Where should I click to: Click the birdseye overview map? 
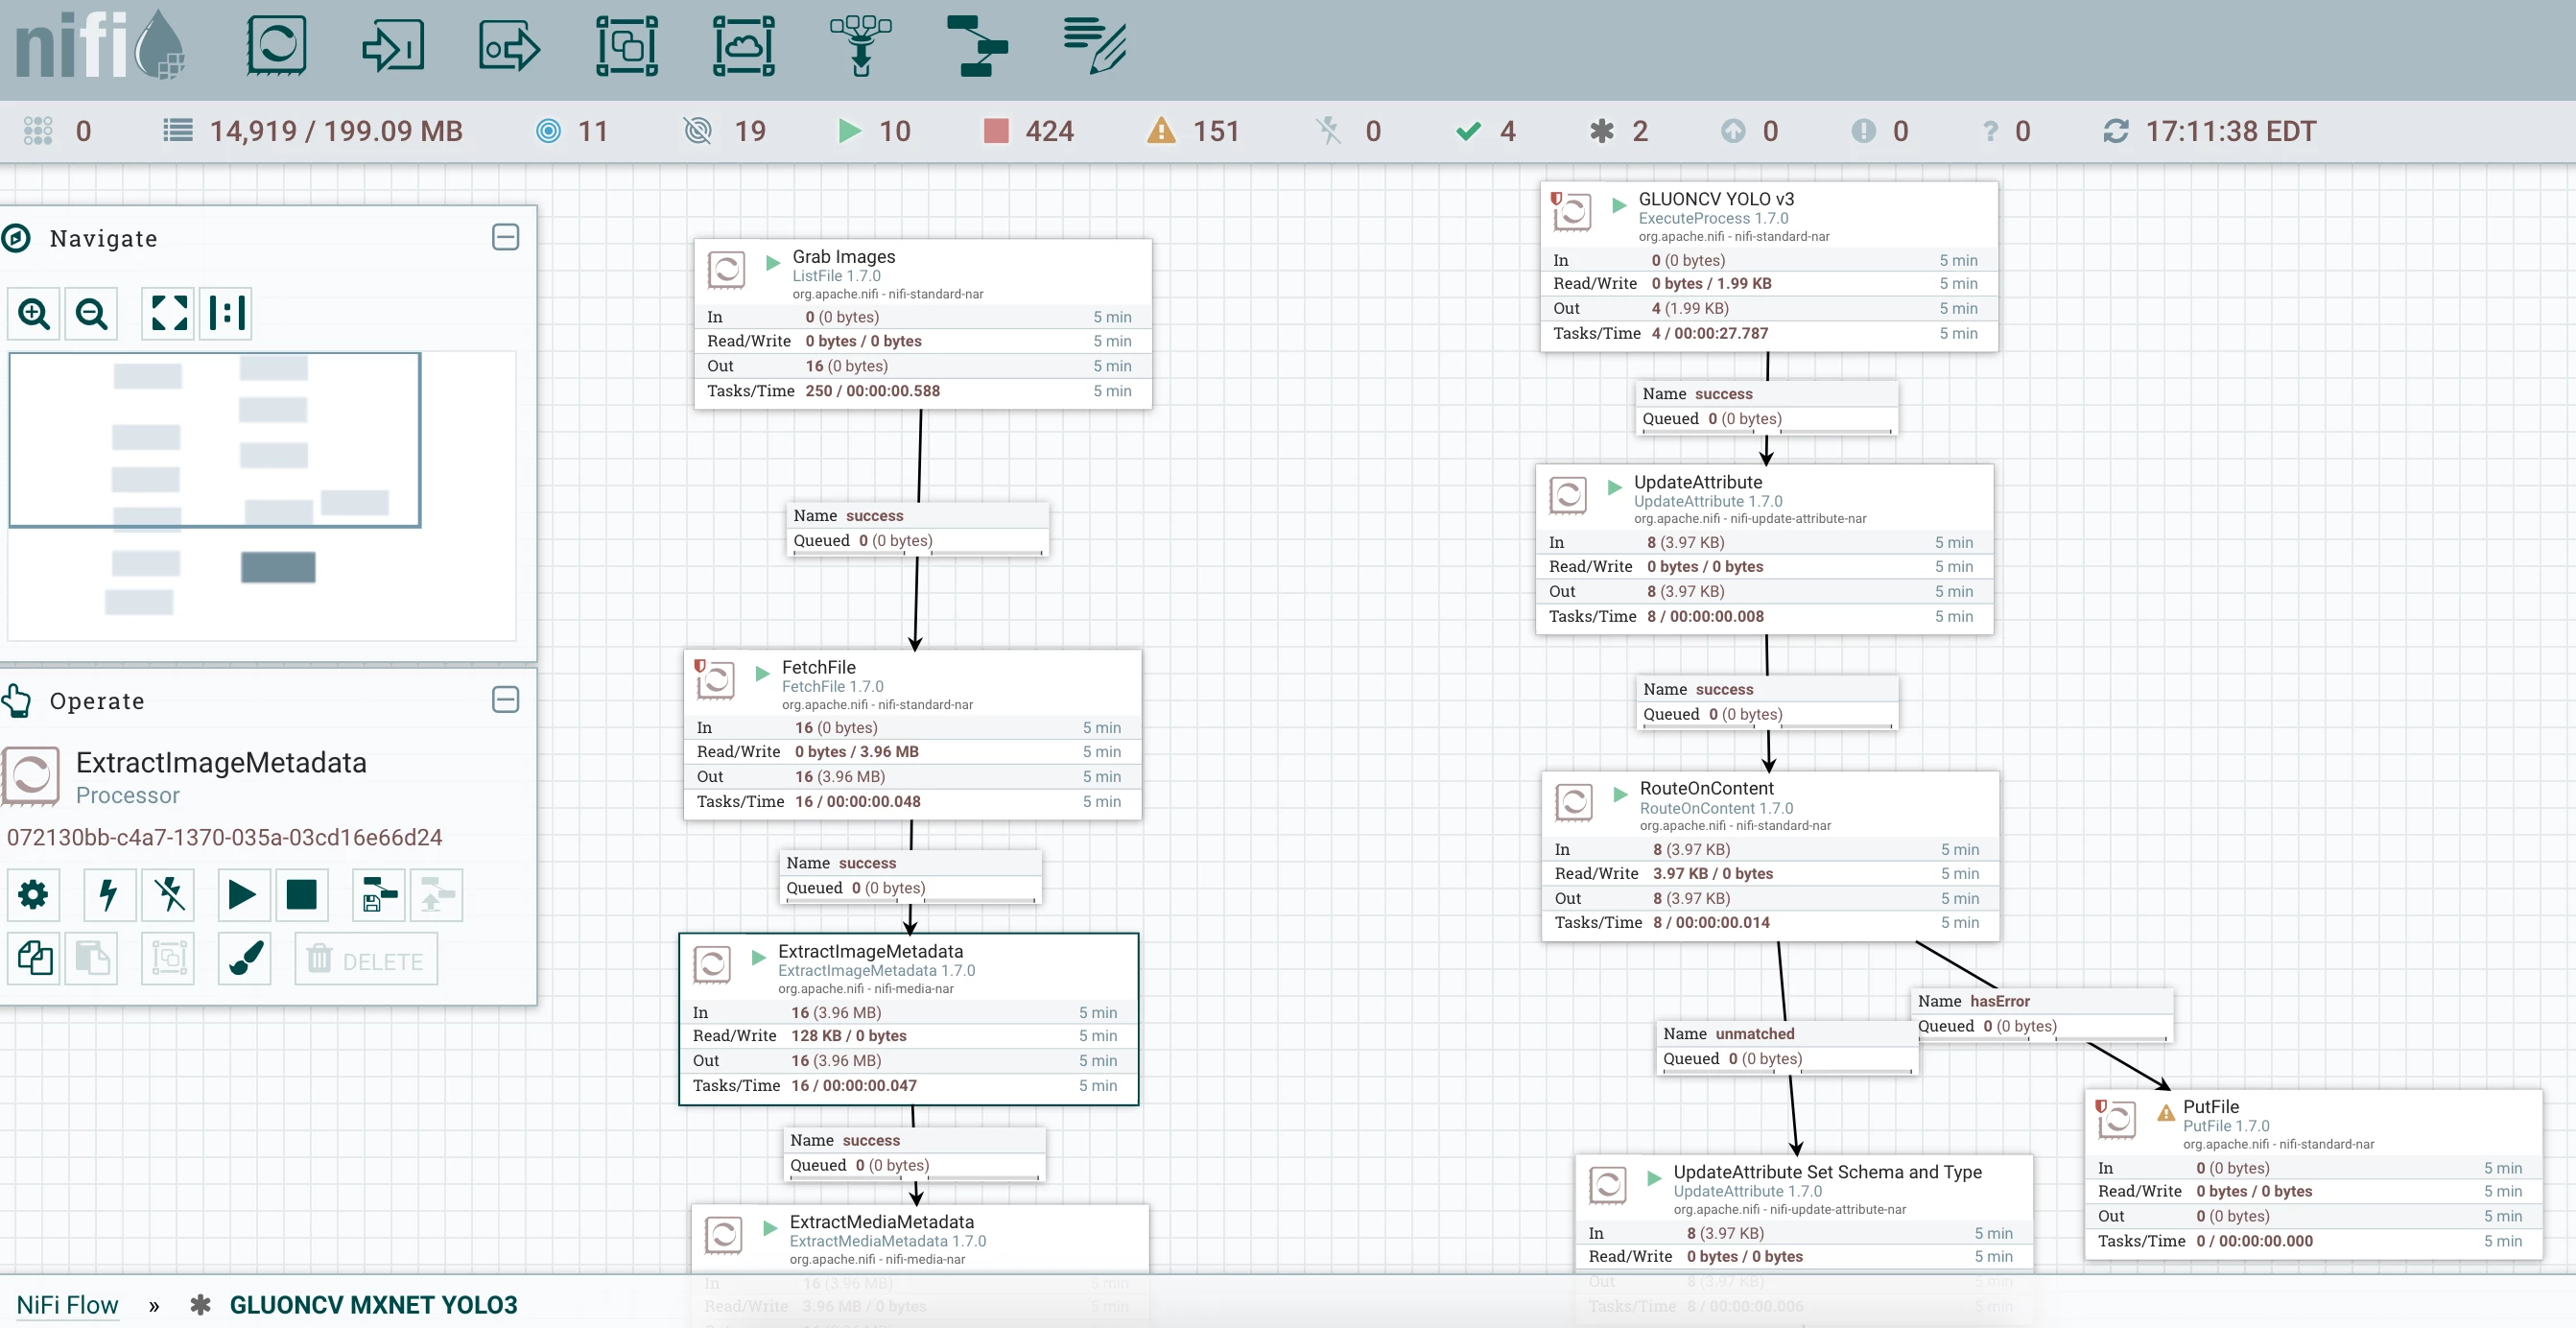262,496
